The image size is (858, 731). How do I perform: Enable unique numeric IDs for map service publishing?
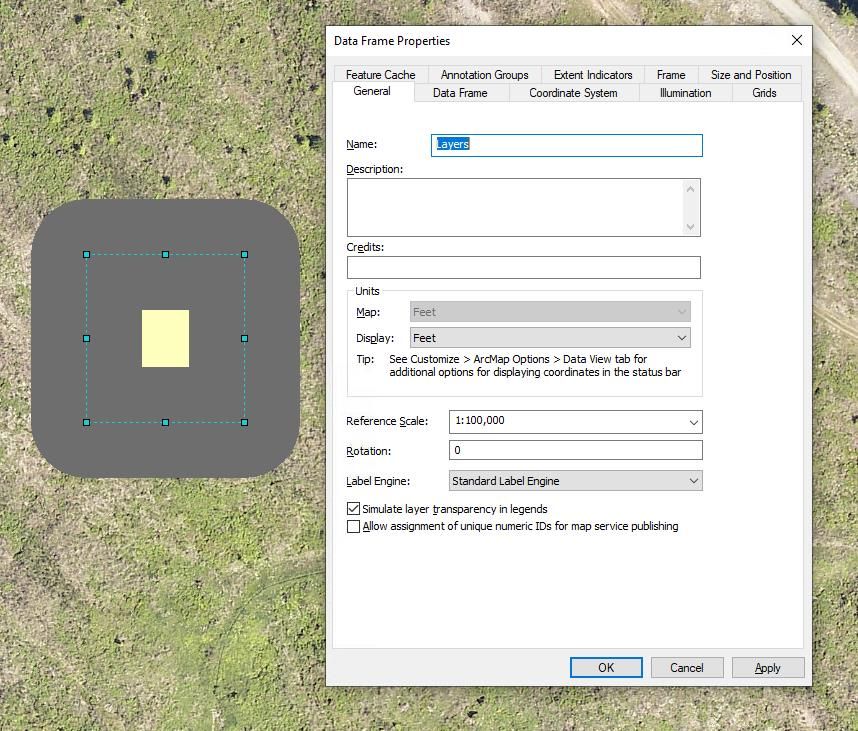pos(353,526)
